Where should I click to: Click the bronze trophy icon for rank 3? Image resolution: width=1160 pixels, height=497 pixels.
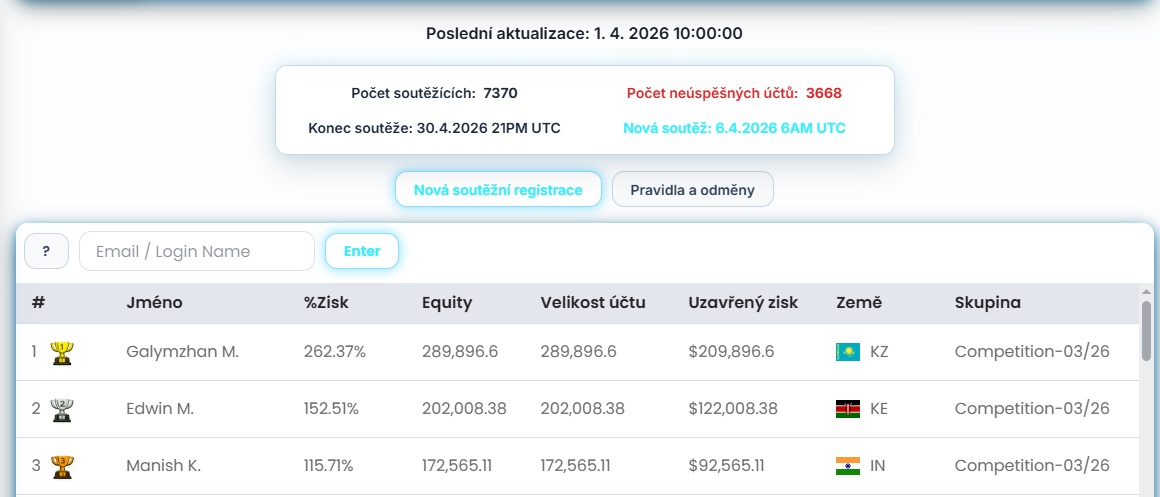62,466
